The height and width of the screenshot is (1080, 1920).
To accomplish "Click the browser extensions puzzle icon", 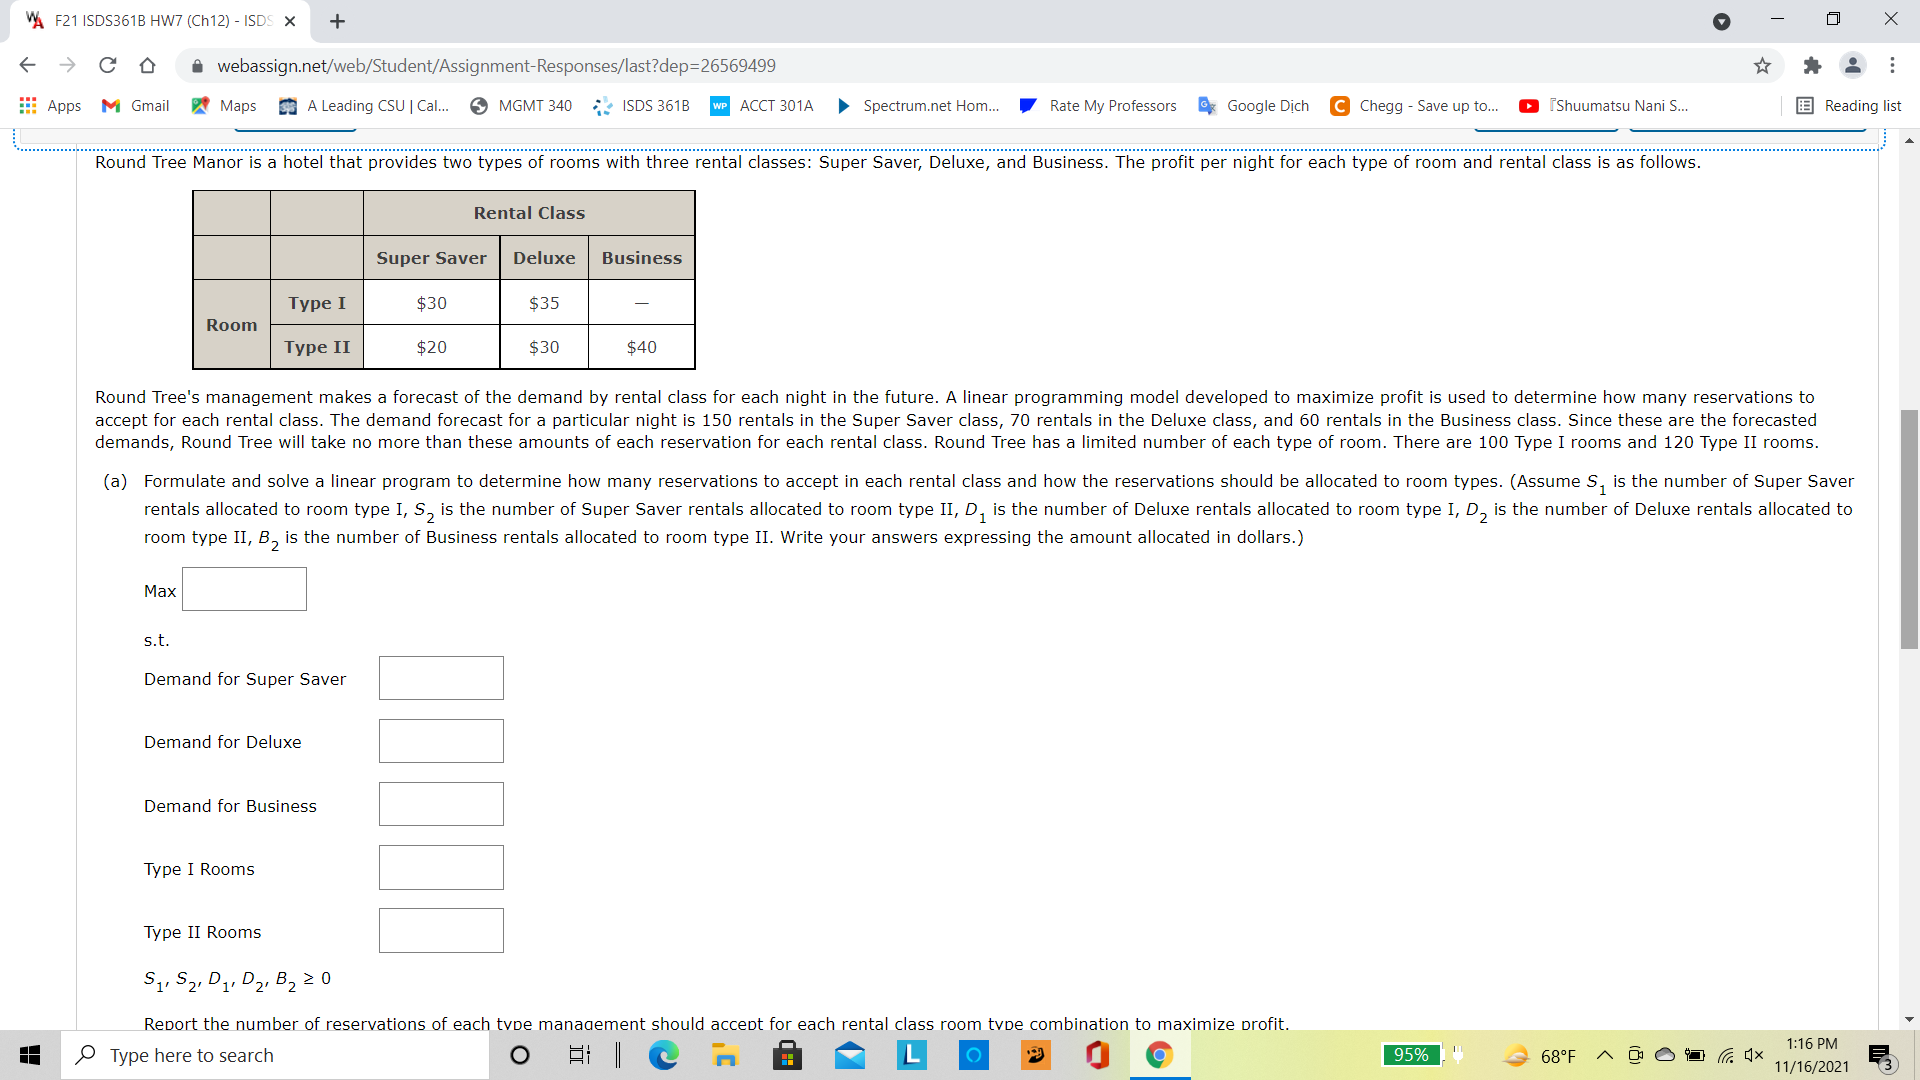I will [x=1812, y=65].
